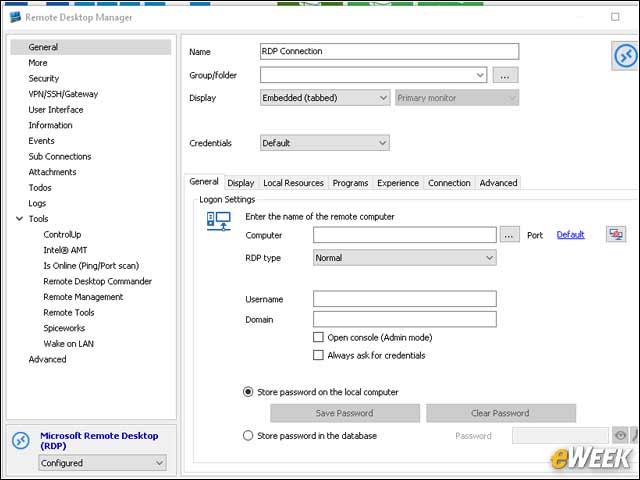Open Sub Connections in the sidebar

click(x=60, y=156)
